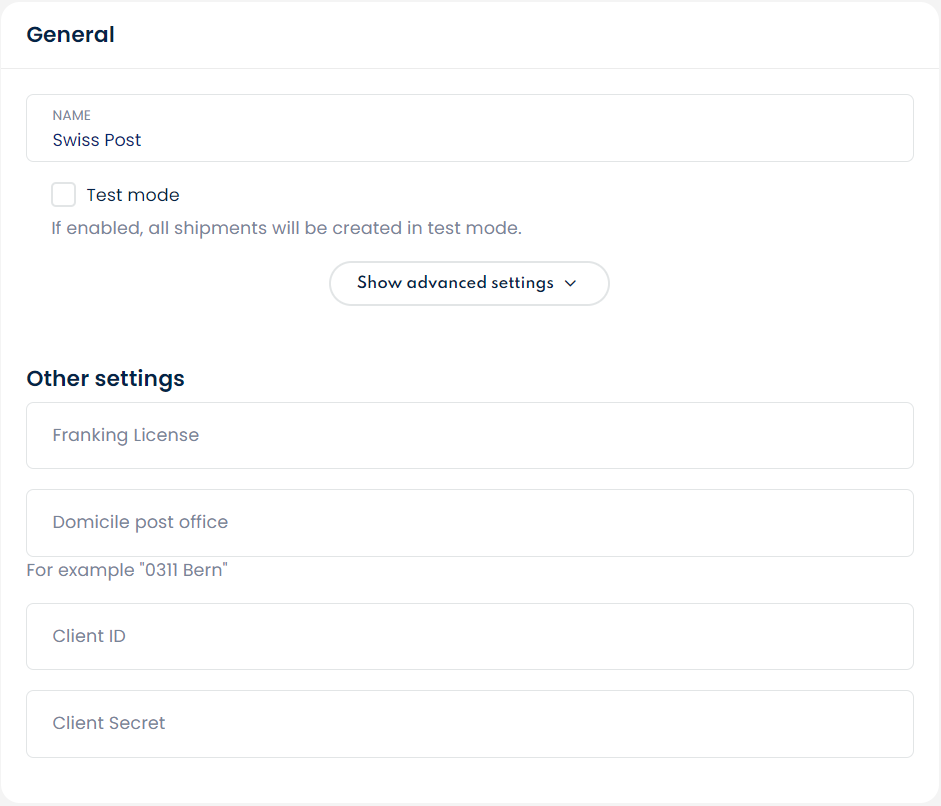Focus the Franking License field
The height and width of the screenshot is (806, 941).
pos(470,436)
